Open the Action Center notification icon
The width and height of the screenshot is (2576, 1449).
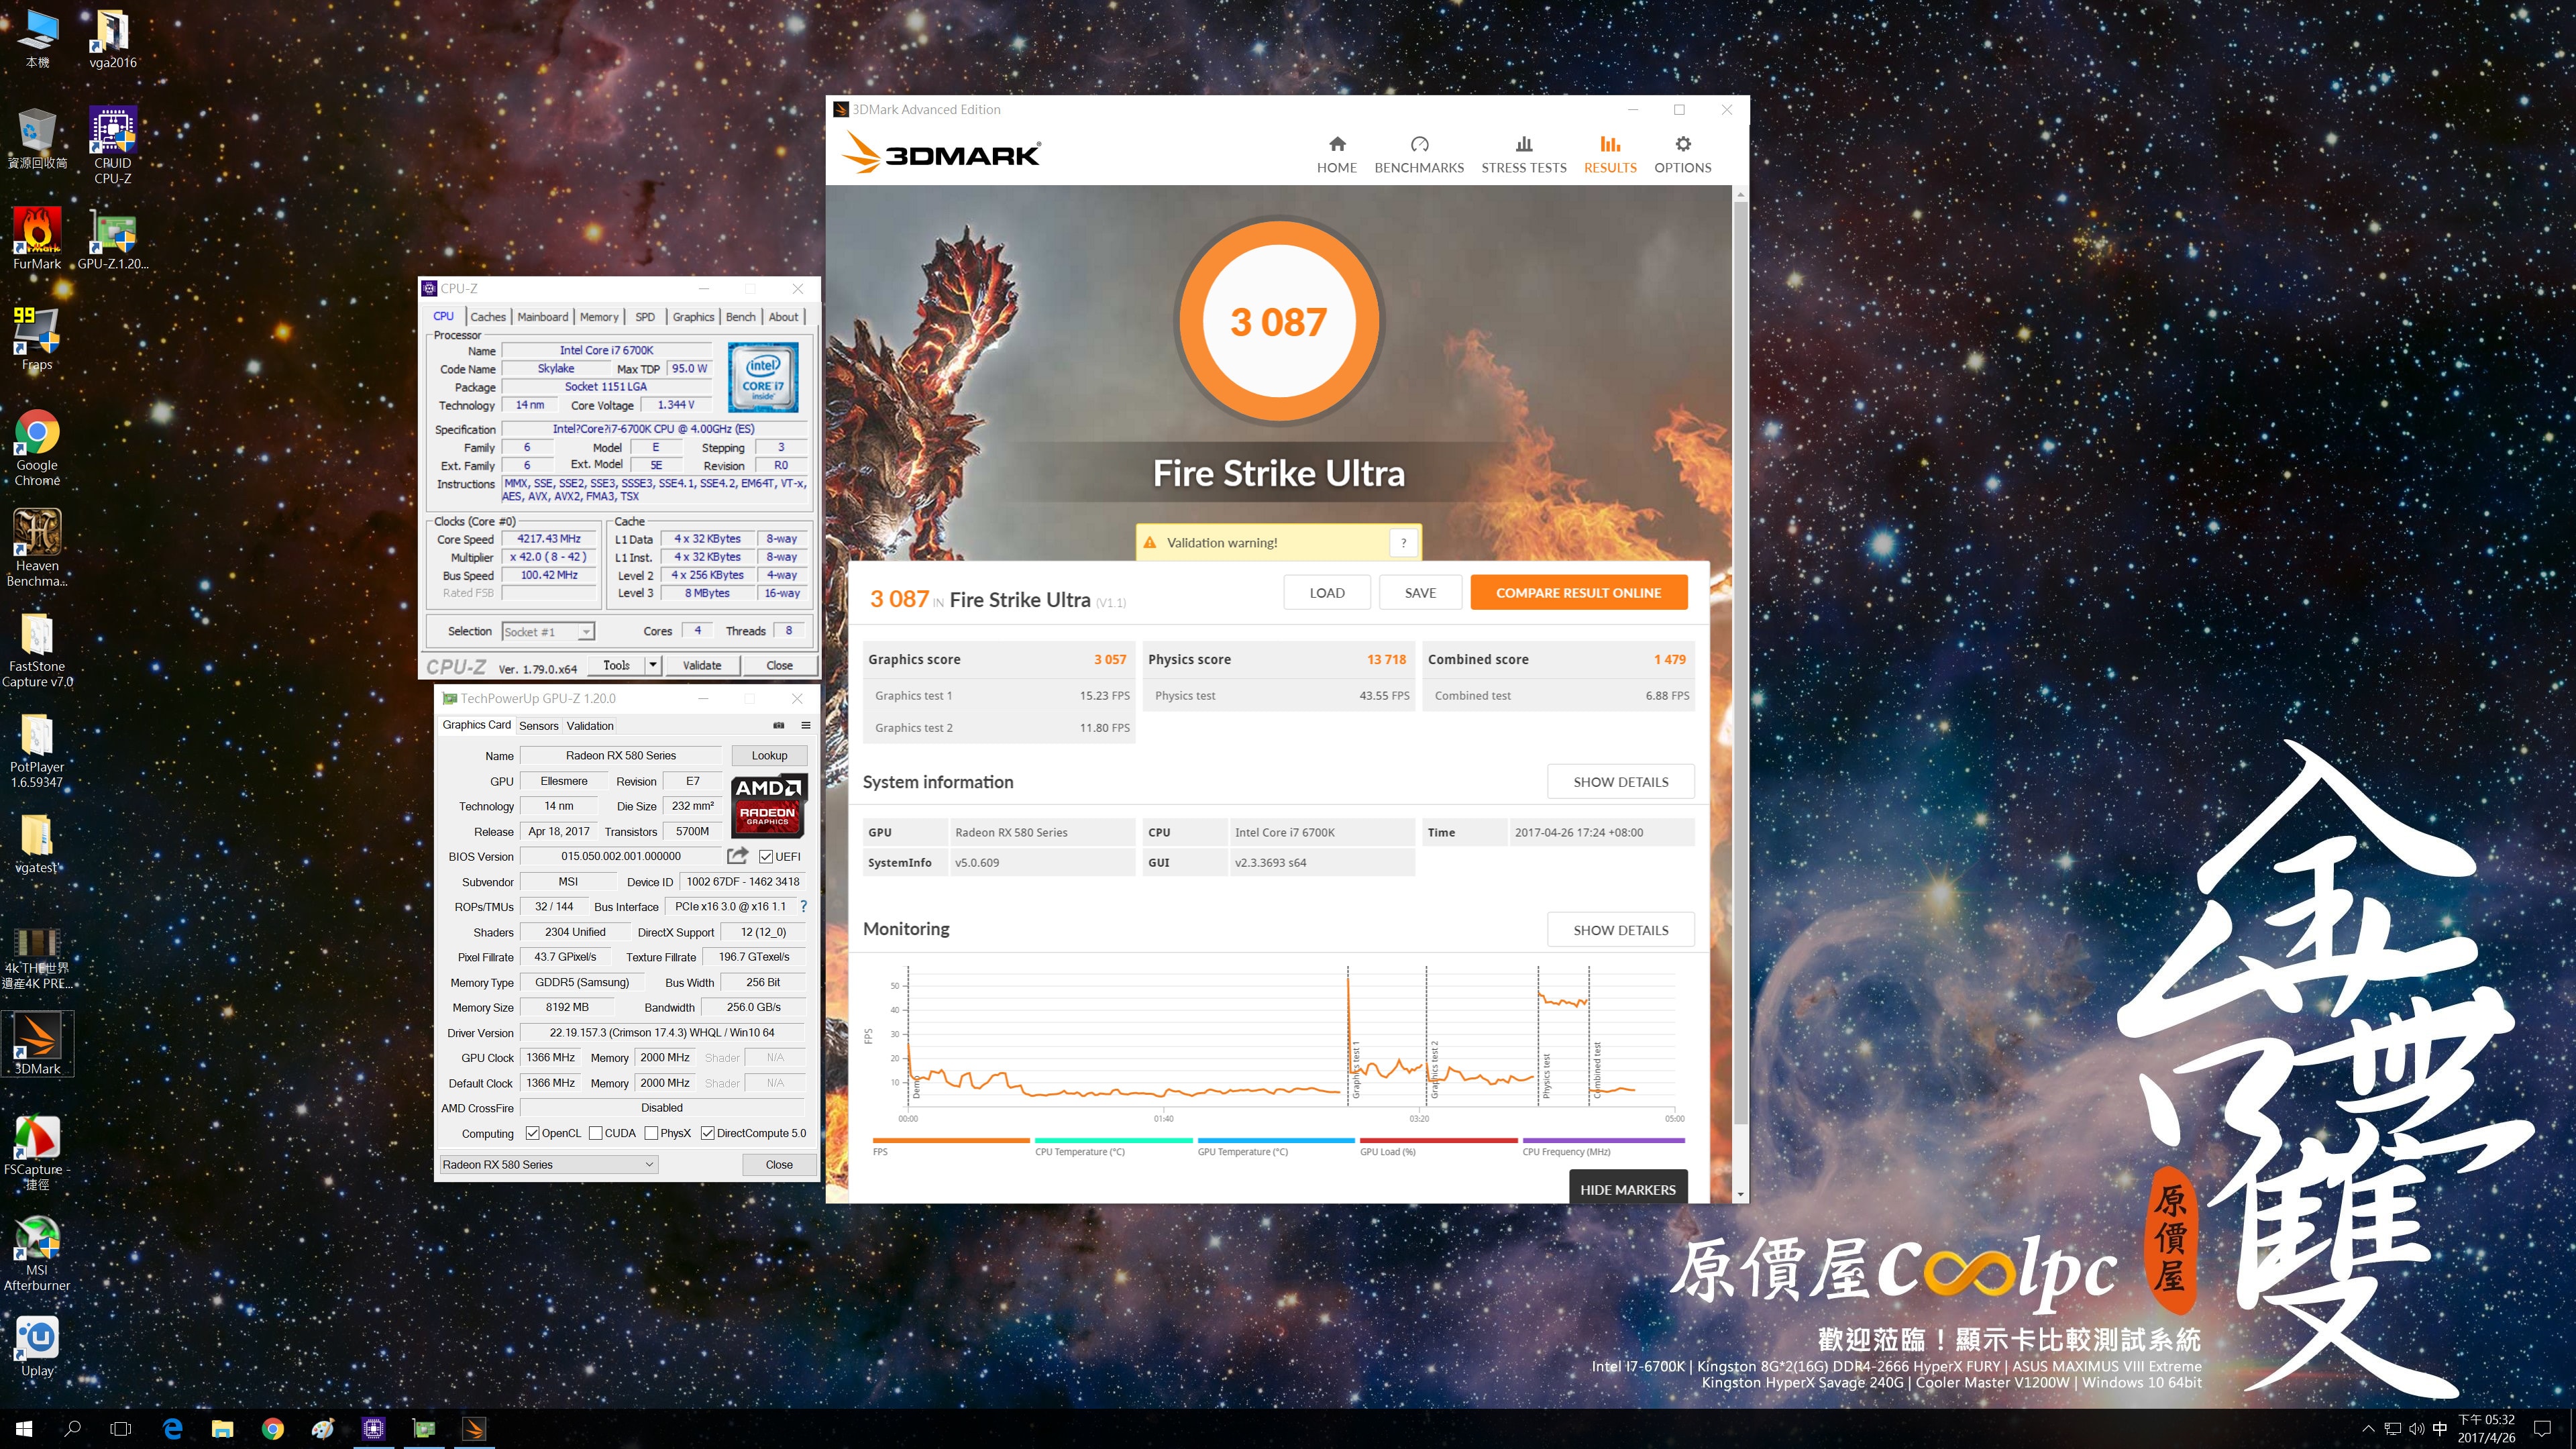coord(2542,1428)
